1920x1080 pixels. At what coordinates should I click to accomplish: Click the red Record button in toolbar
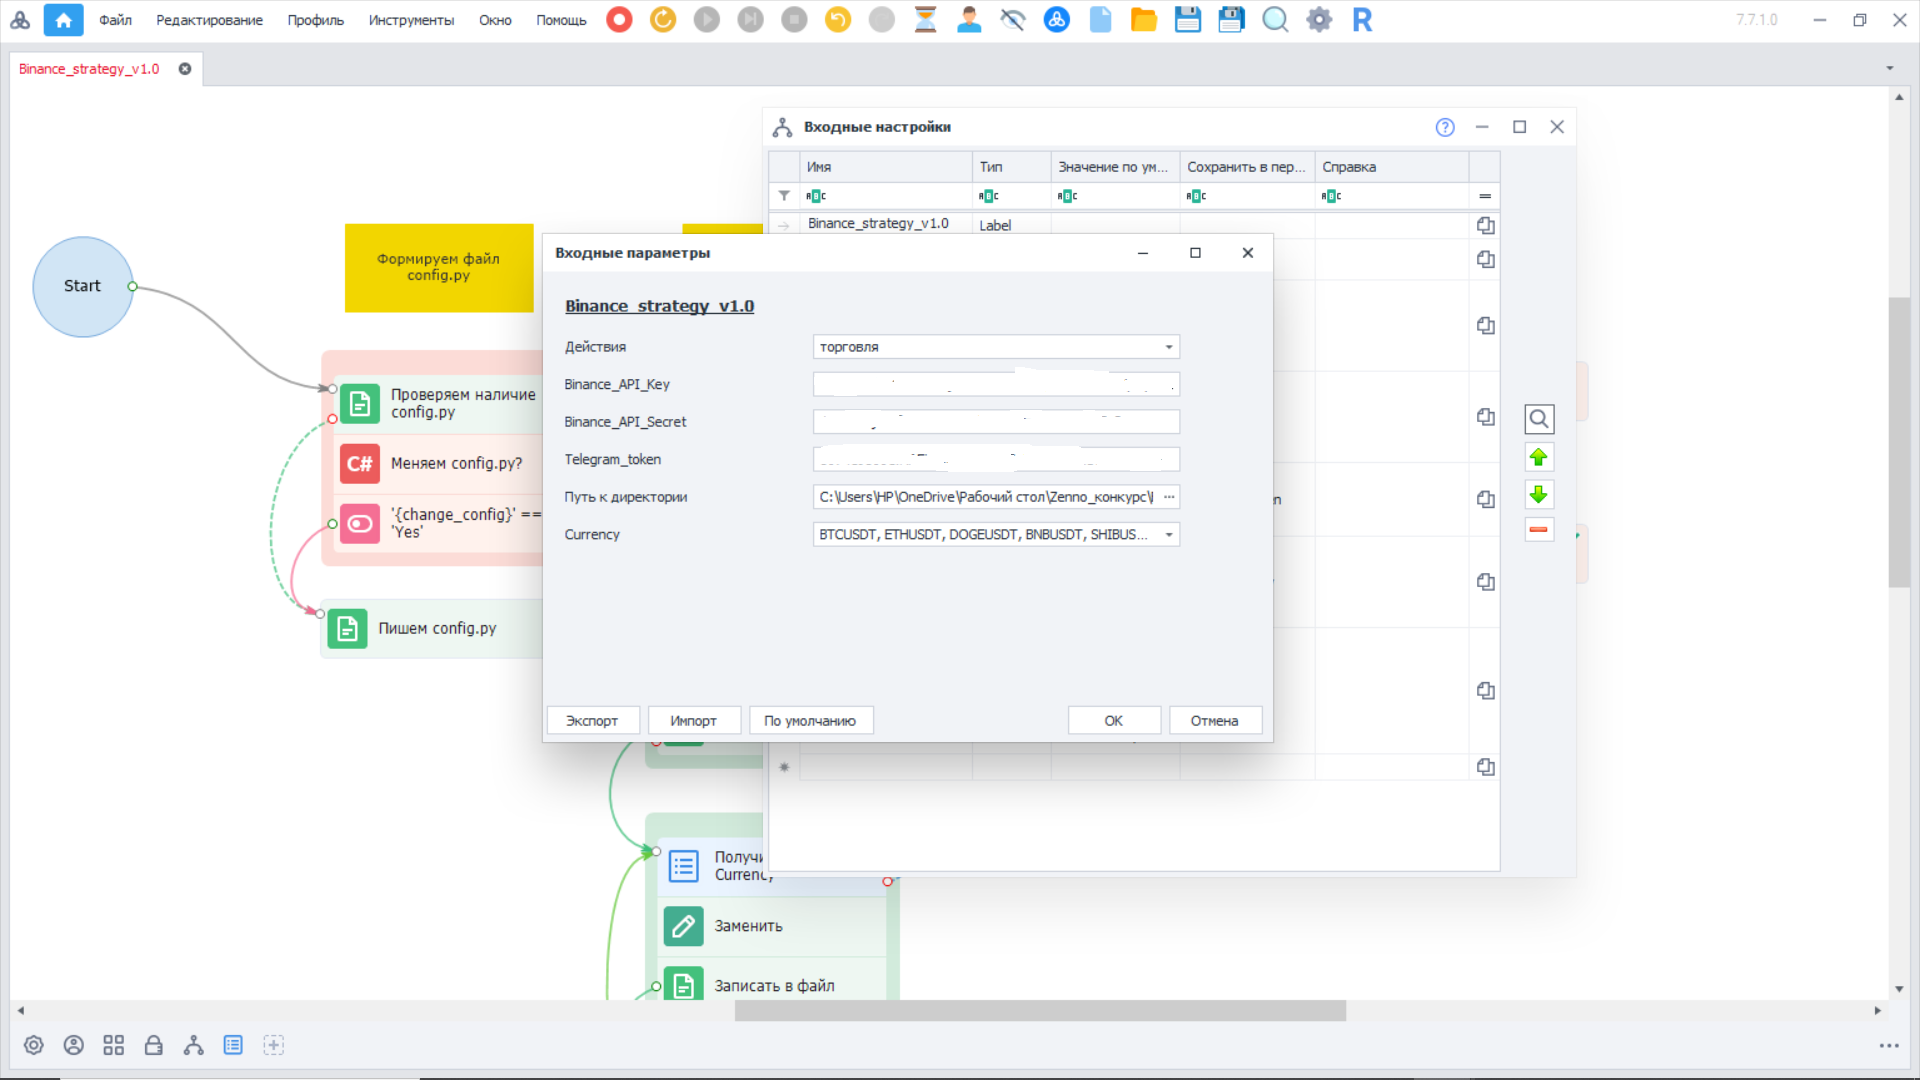pyautogui.click(x=619, y=20)
